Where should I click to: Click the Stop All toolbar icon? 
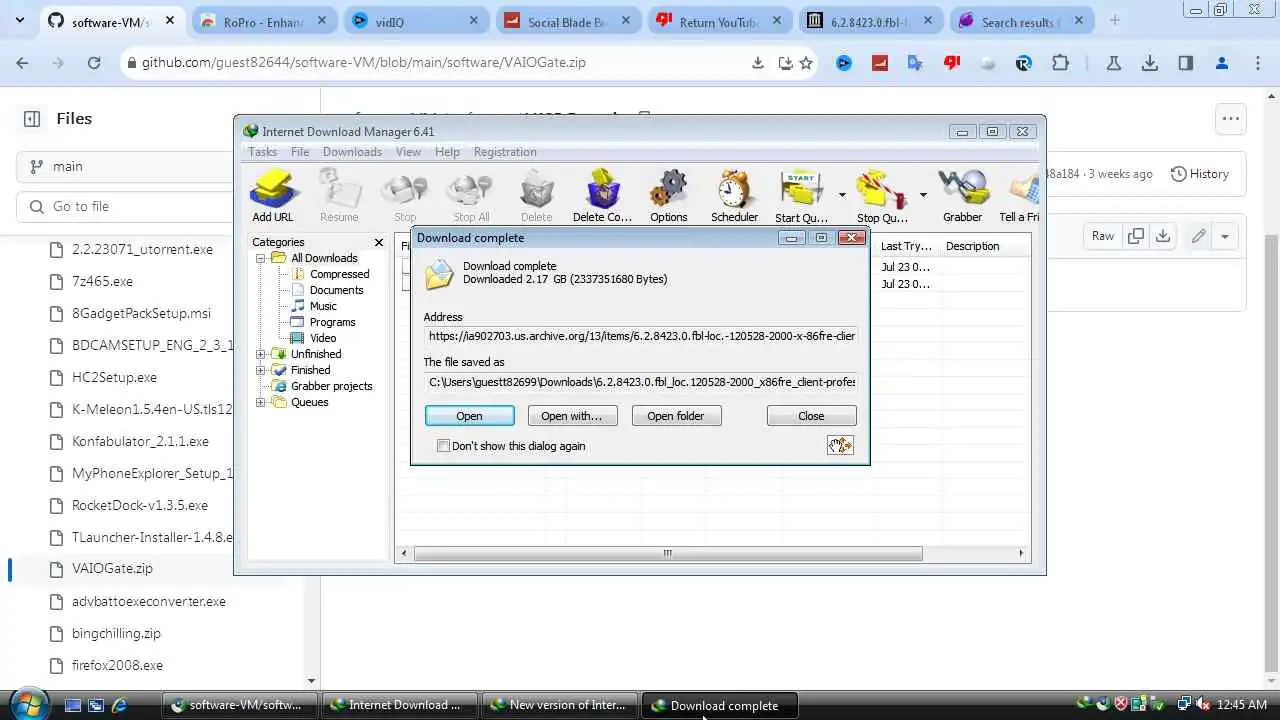click(471, 196)
